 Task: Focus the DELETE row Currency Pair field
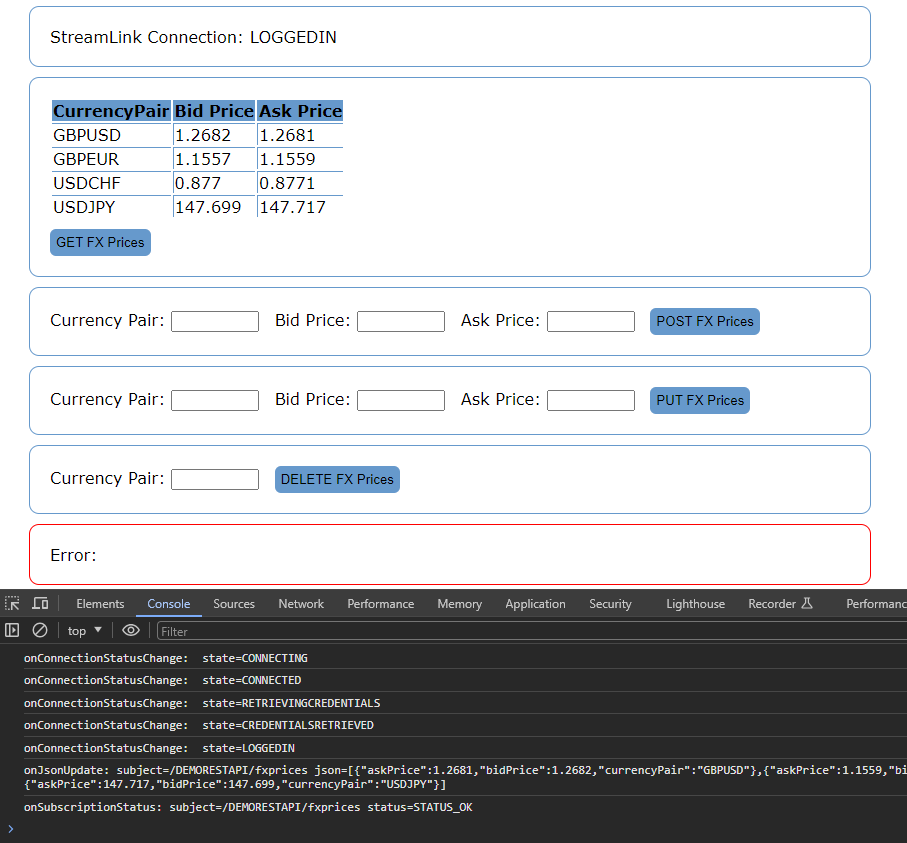pos(215,479)
